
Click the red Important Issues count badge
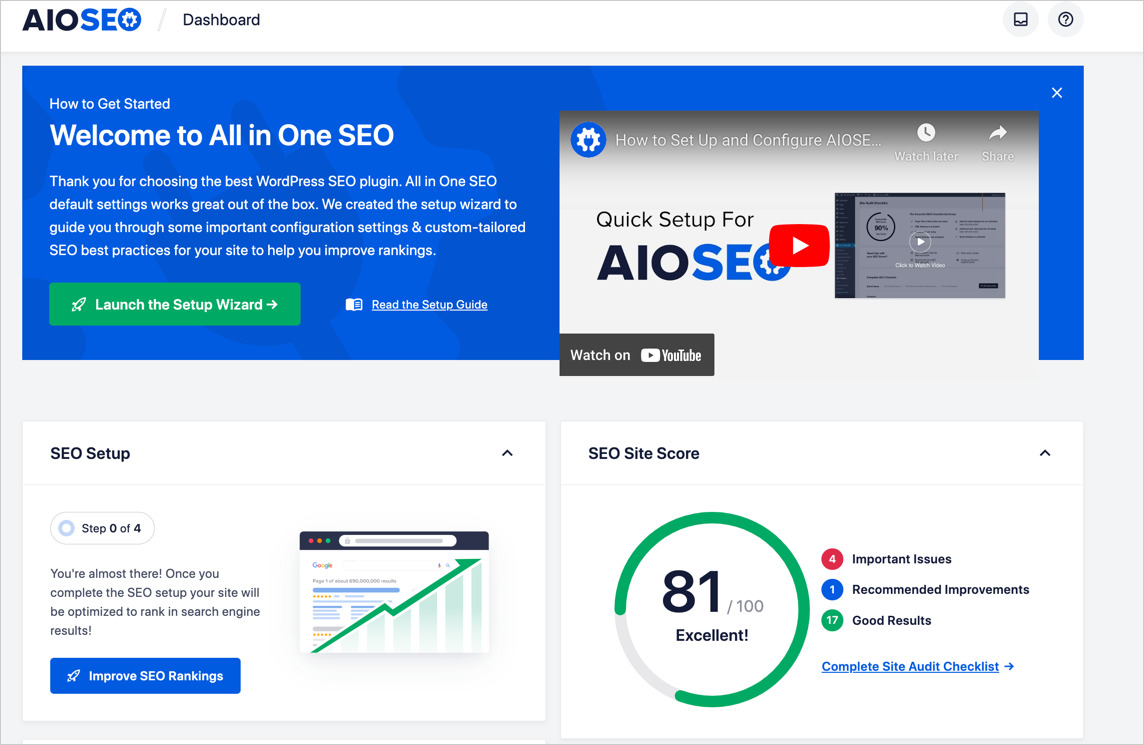click(832, 559)
